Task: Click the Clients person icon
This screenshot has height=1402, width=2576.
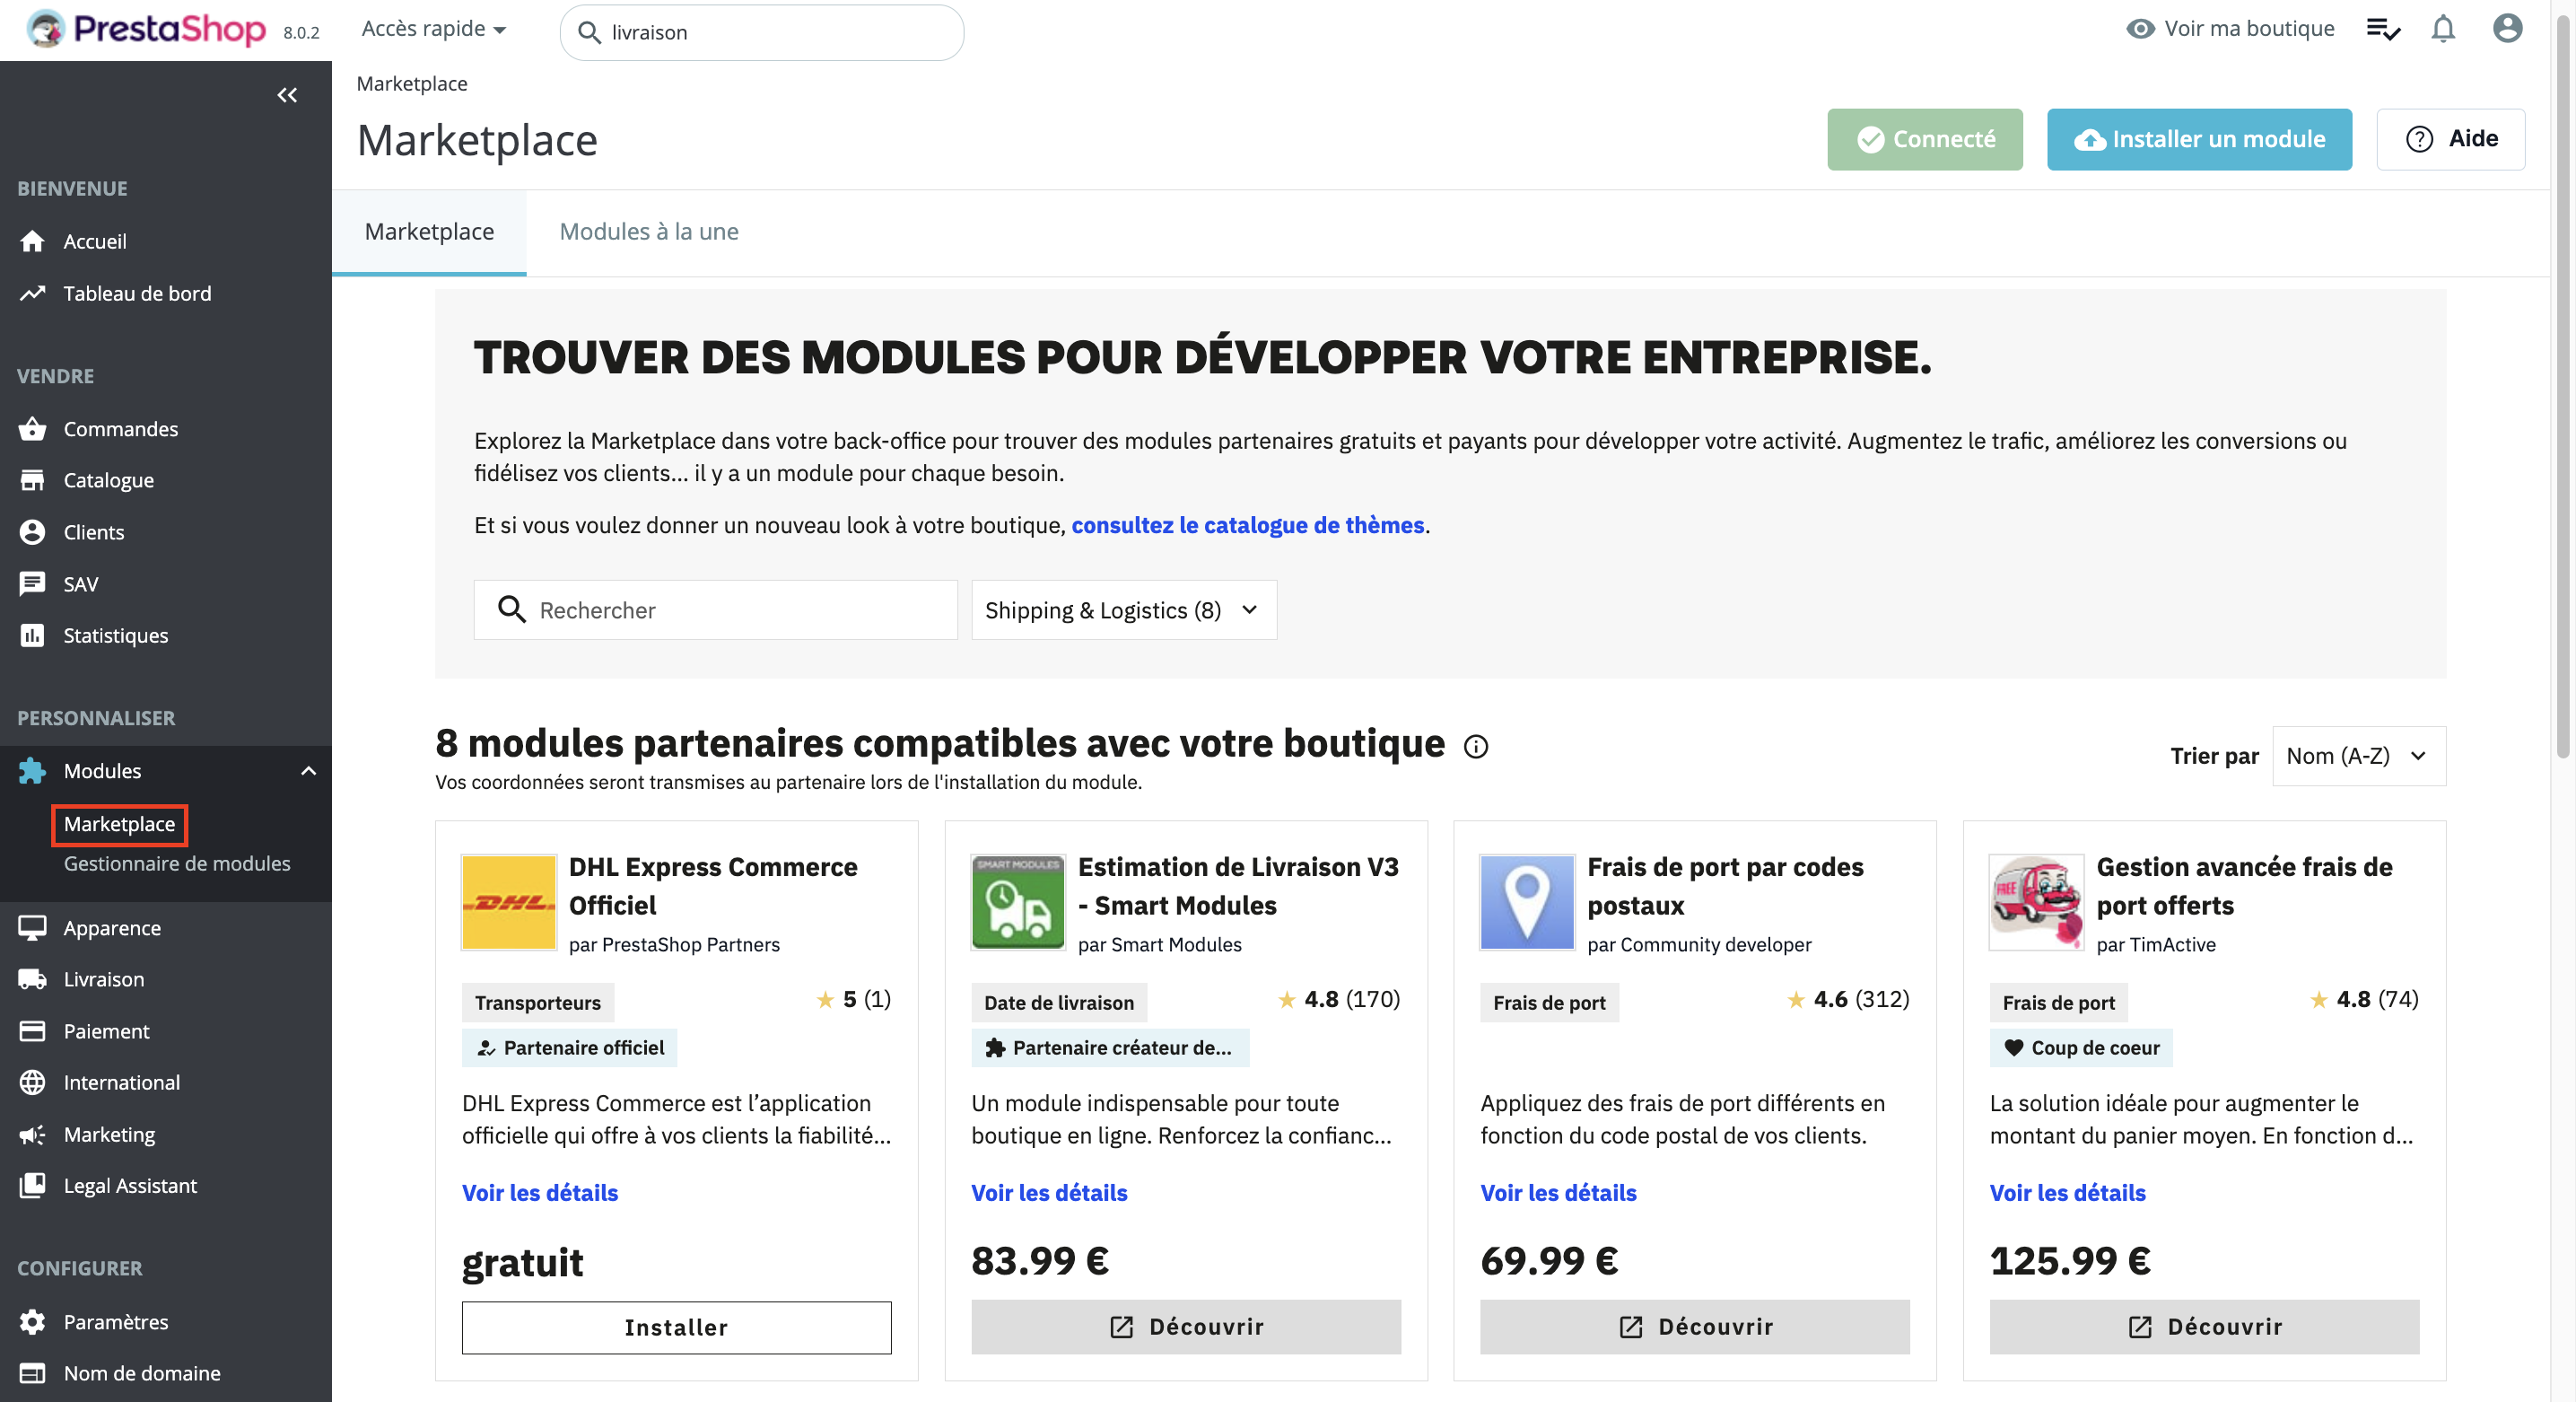Action: (x=32, y=532)
